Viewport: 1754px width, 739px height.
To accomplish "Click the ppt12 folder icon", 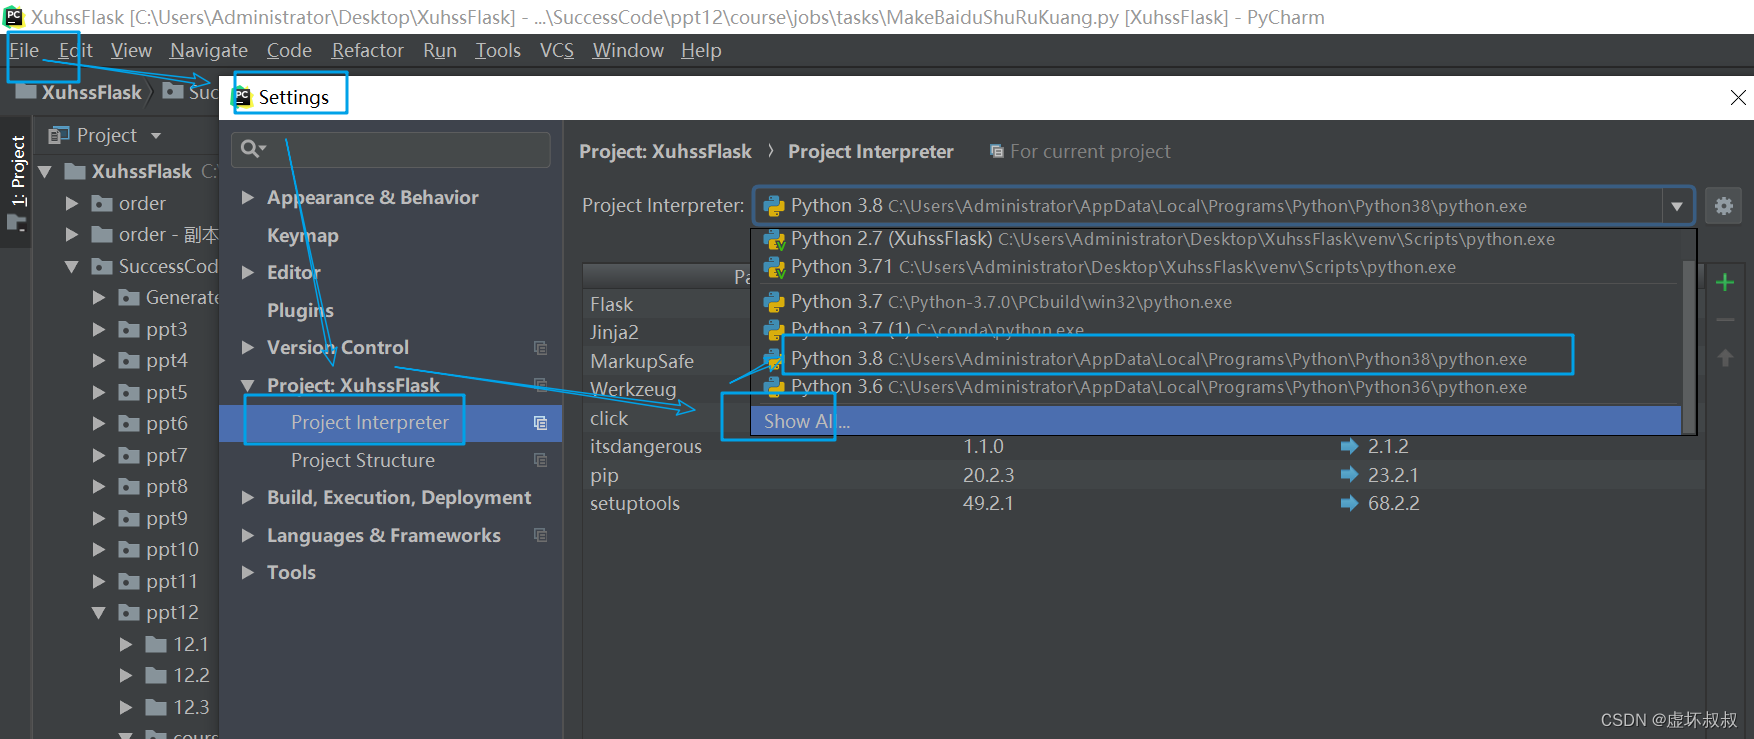I will 129,612.
